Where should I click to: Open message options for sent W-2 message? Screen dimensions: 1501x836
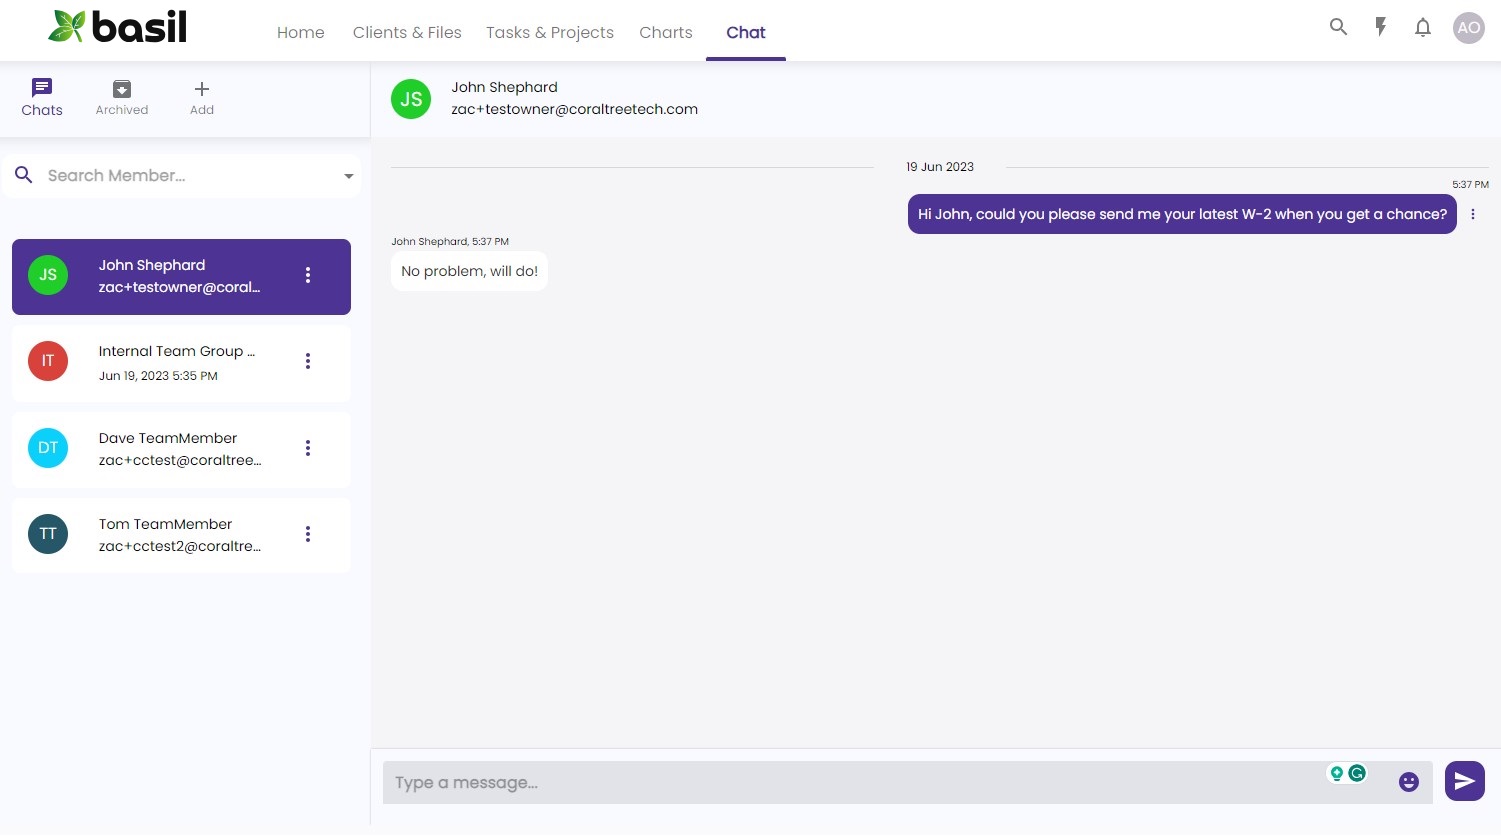[1472, 214]
